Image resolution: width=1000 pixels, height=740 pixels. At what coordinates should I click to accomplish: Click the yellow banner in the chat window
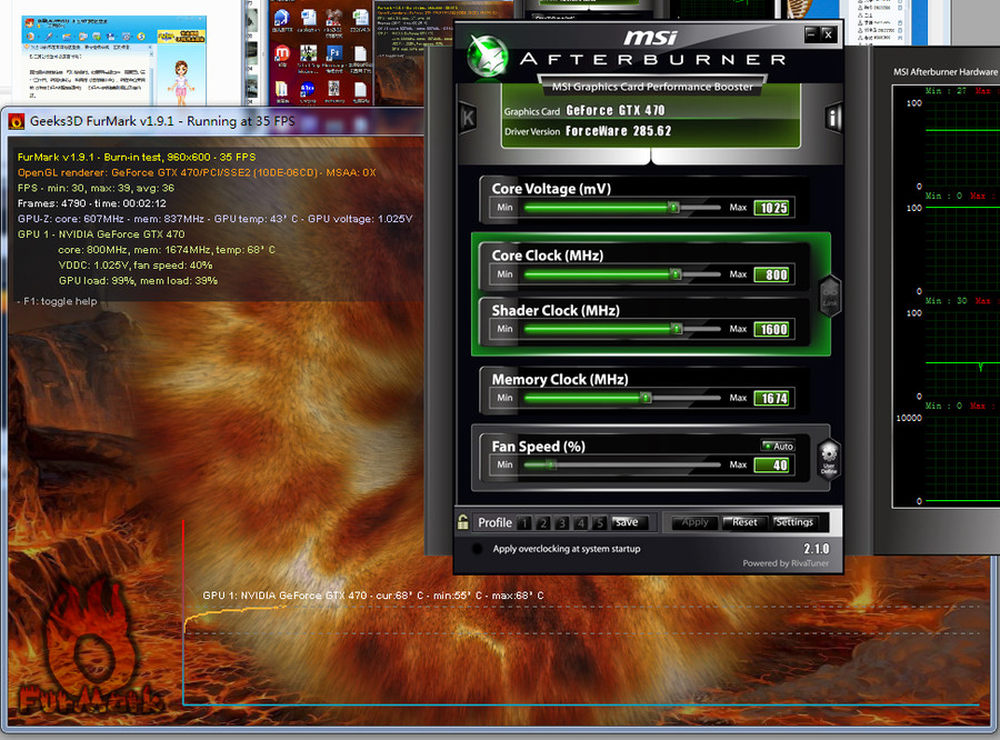click(181, 36)
